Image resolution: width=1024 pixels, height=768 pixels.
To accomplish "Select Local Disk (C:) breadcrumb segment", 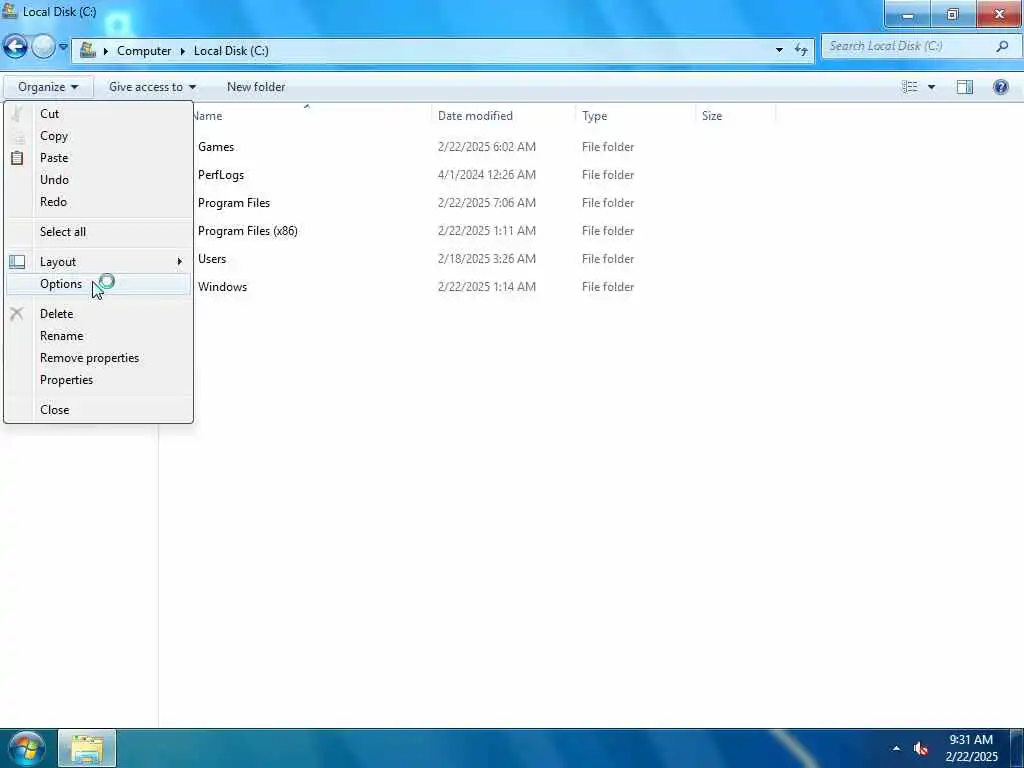I will (x=231, y=51).
